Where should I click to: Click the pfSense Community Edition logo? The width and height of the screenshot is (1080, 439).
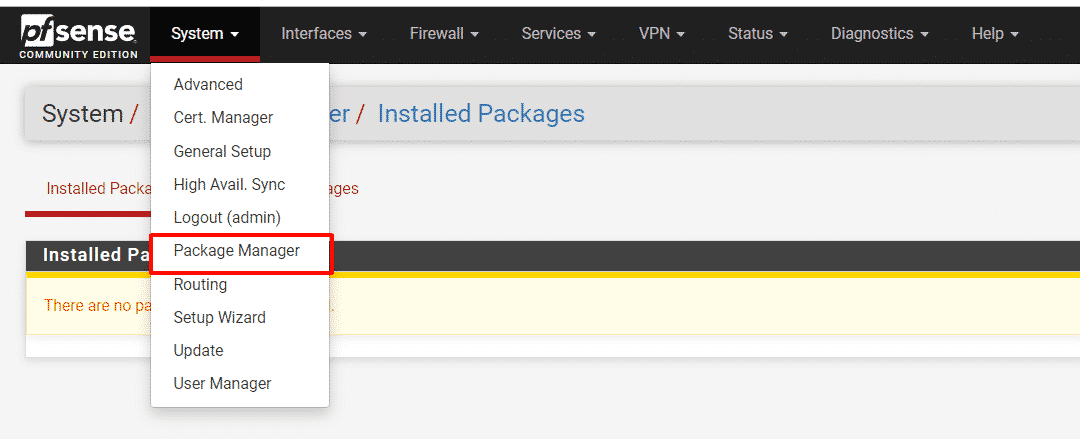tap(78, 35)
